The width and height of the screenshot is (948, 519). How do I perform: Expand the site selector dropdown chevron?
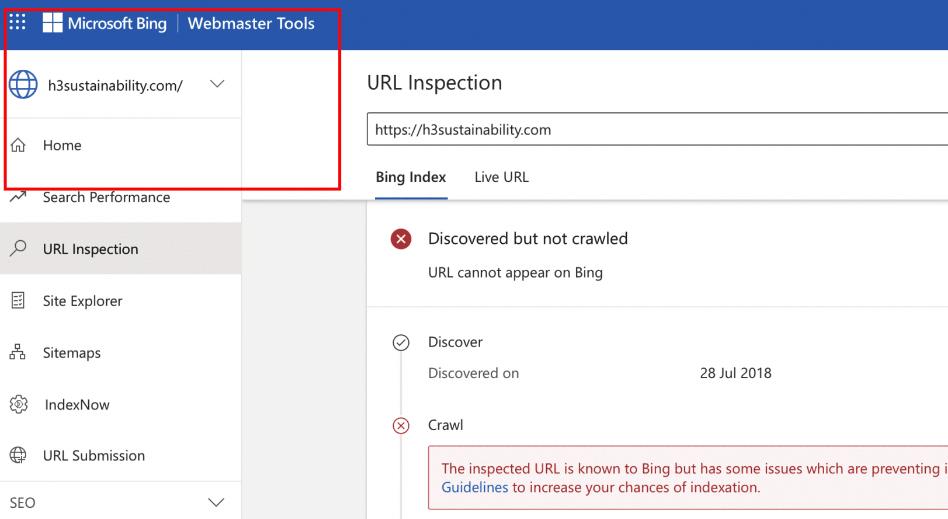pyautogui.click(x=217, y=84)
